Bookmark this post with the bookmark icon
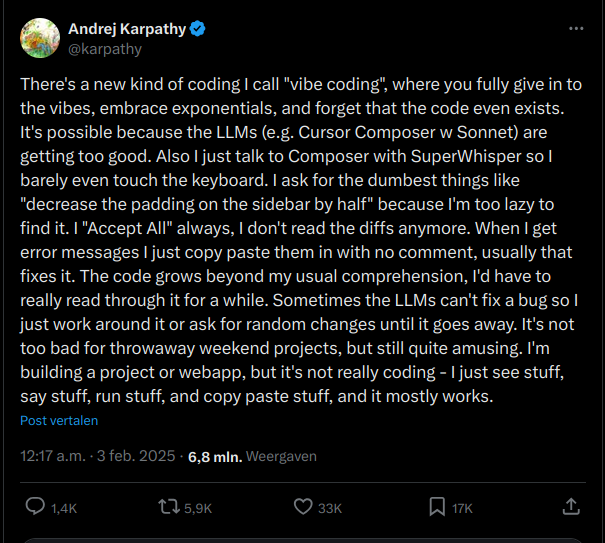Screen dimensions: 605x543 point(437,507)
